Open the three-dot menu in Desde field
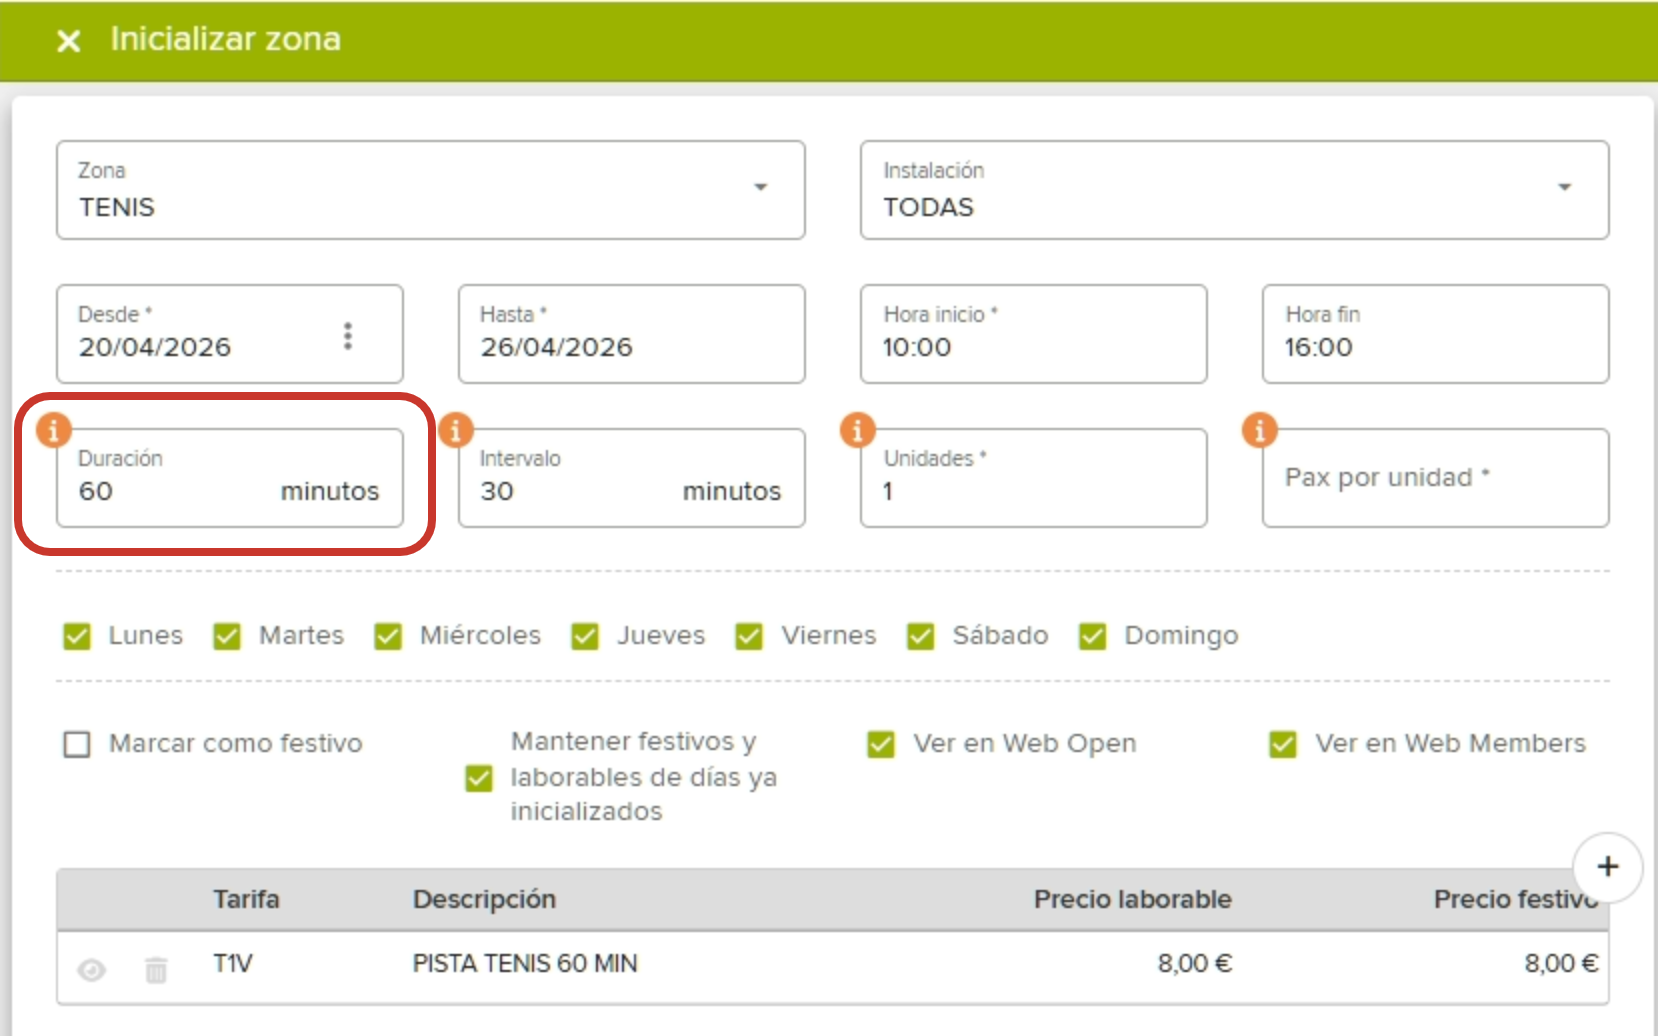1658x1036 pixels. 348,336
